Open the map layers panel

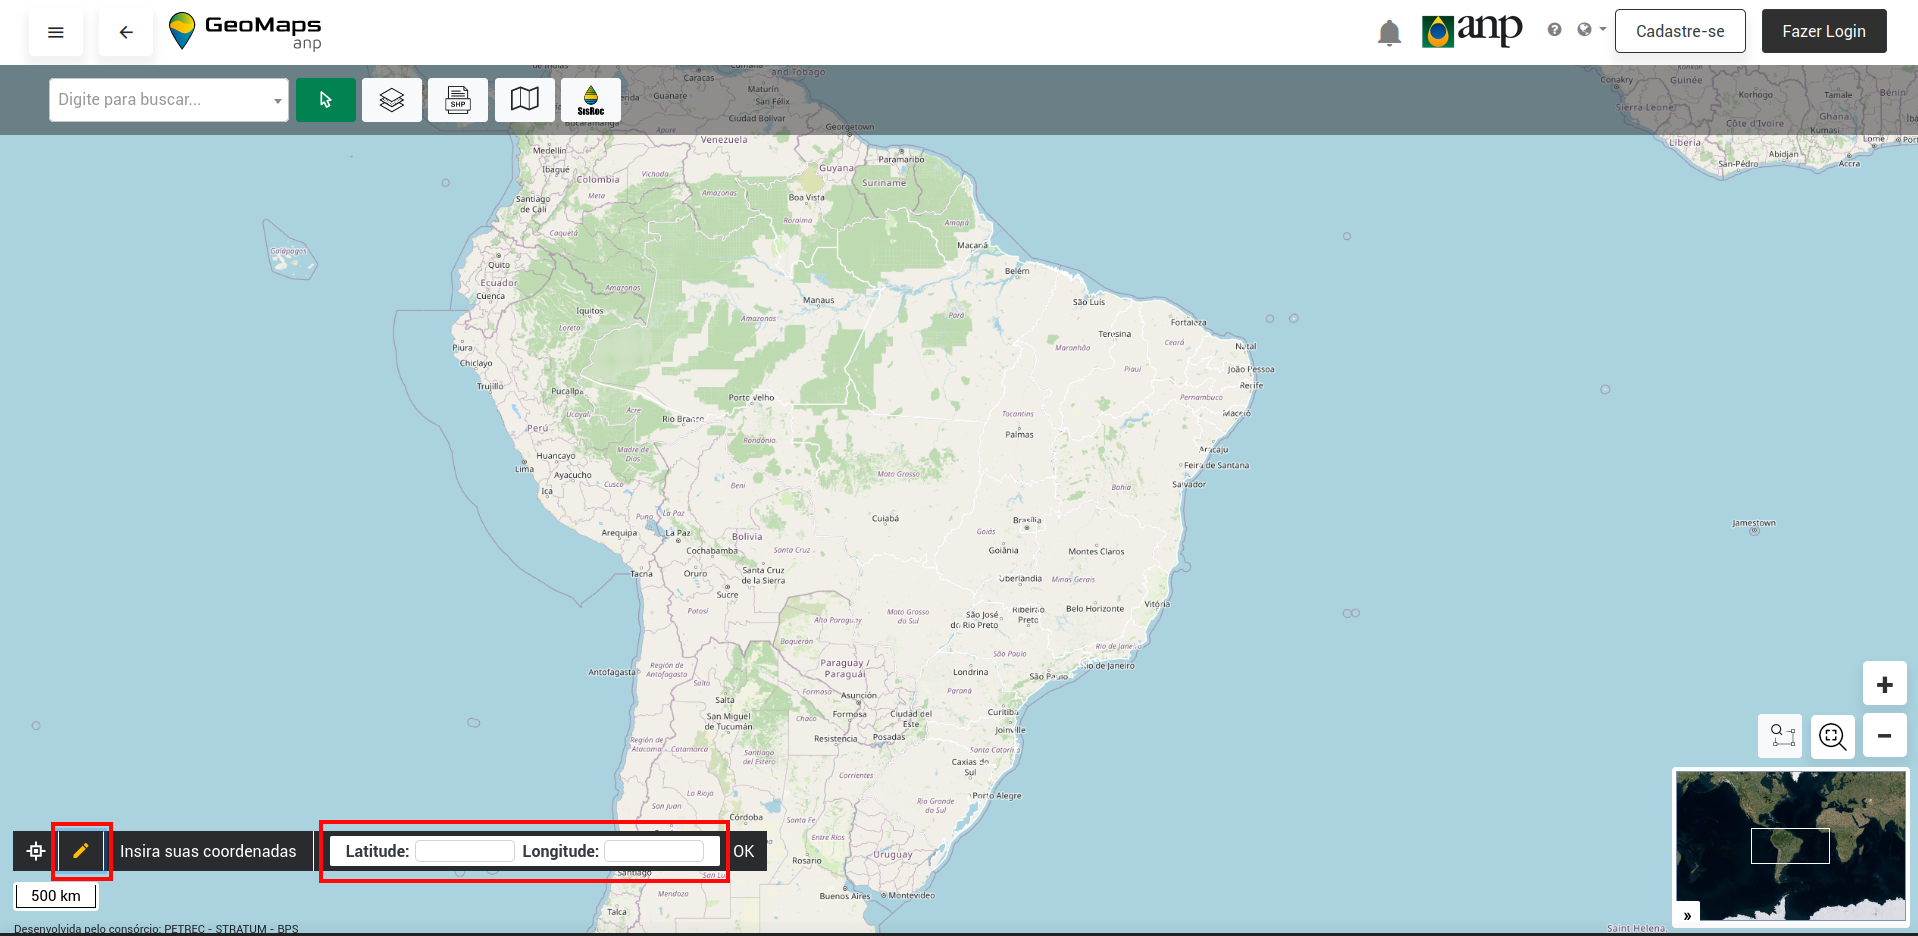click(391, 99)
